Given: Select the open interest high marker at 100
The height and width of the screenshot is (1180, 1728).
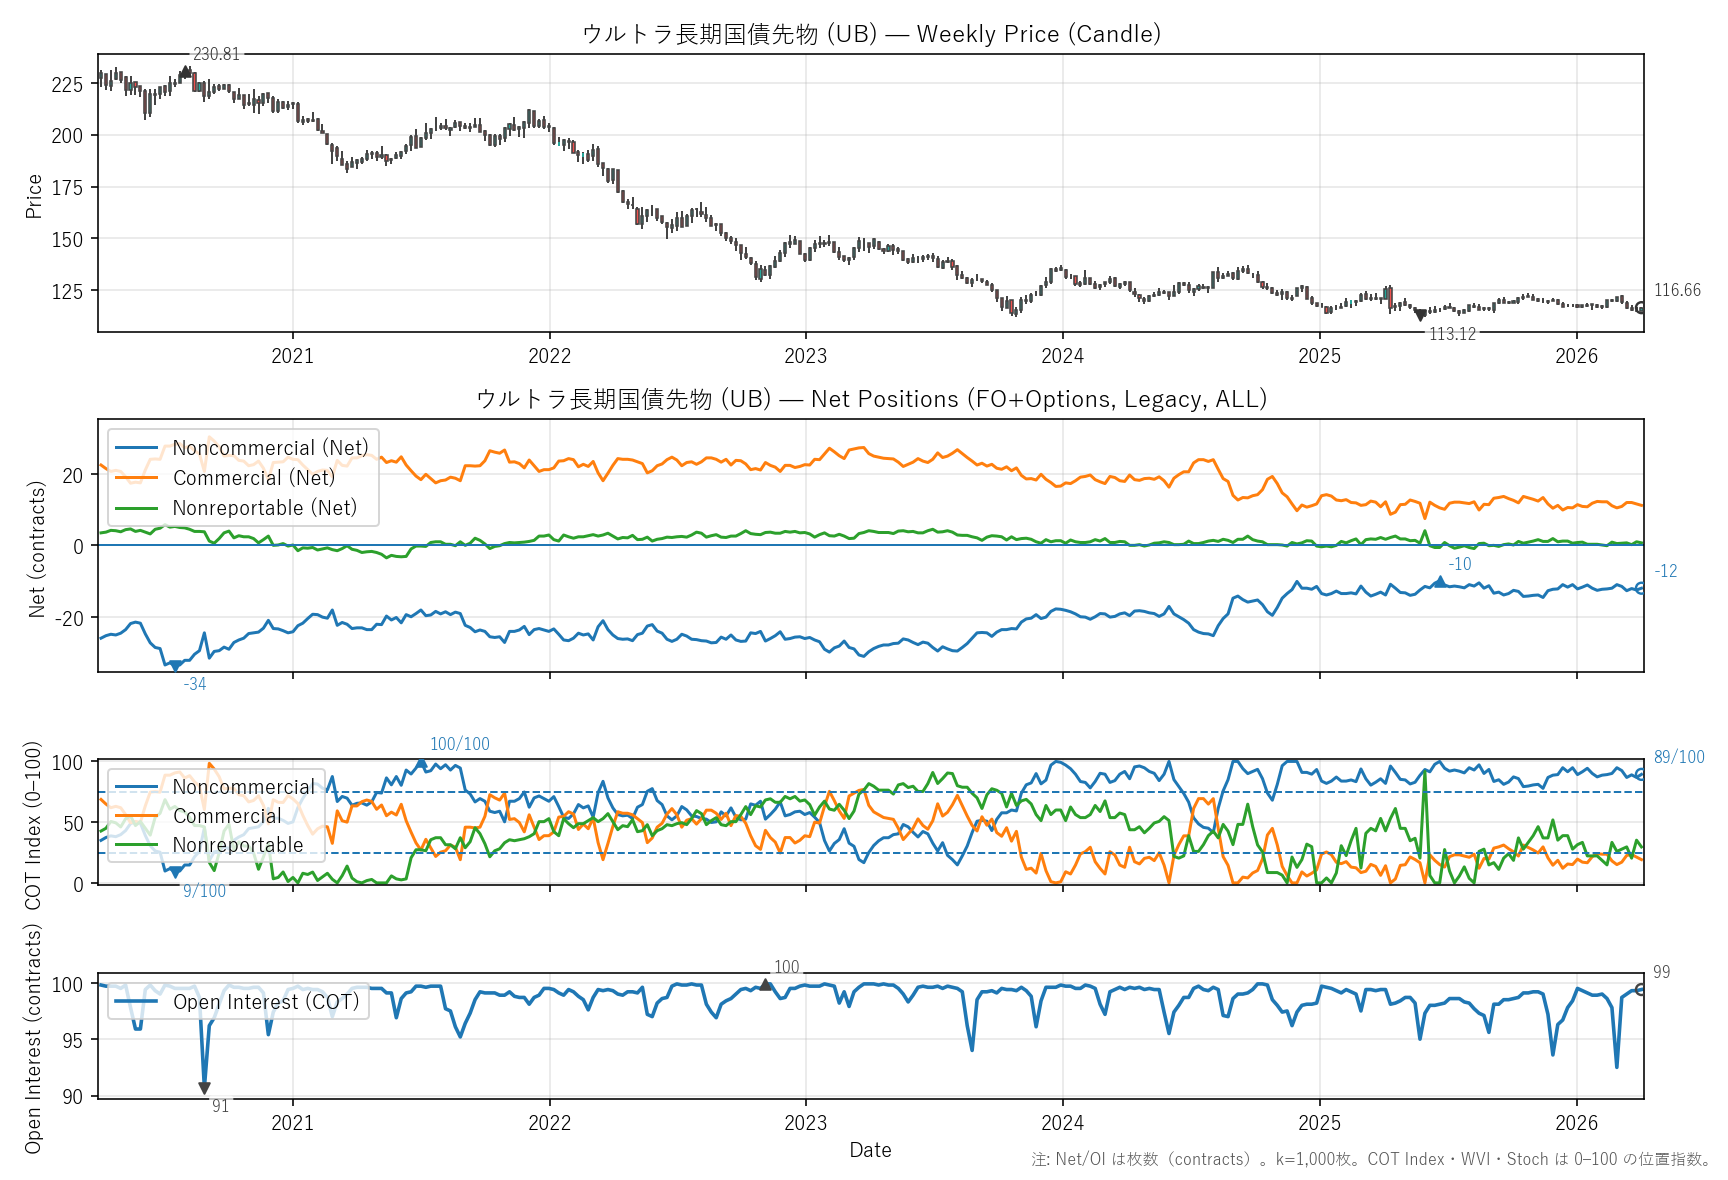Looking at the screenshot, I should [x=765, y=985].
